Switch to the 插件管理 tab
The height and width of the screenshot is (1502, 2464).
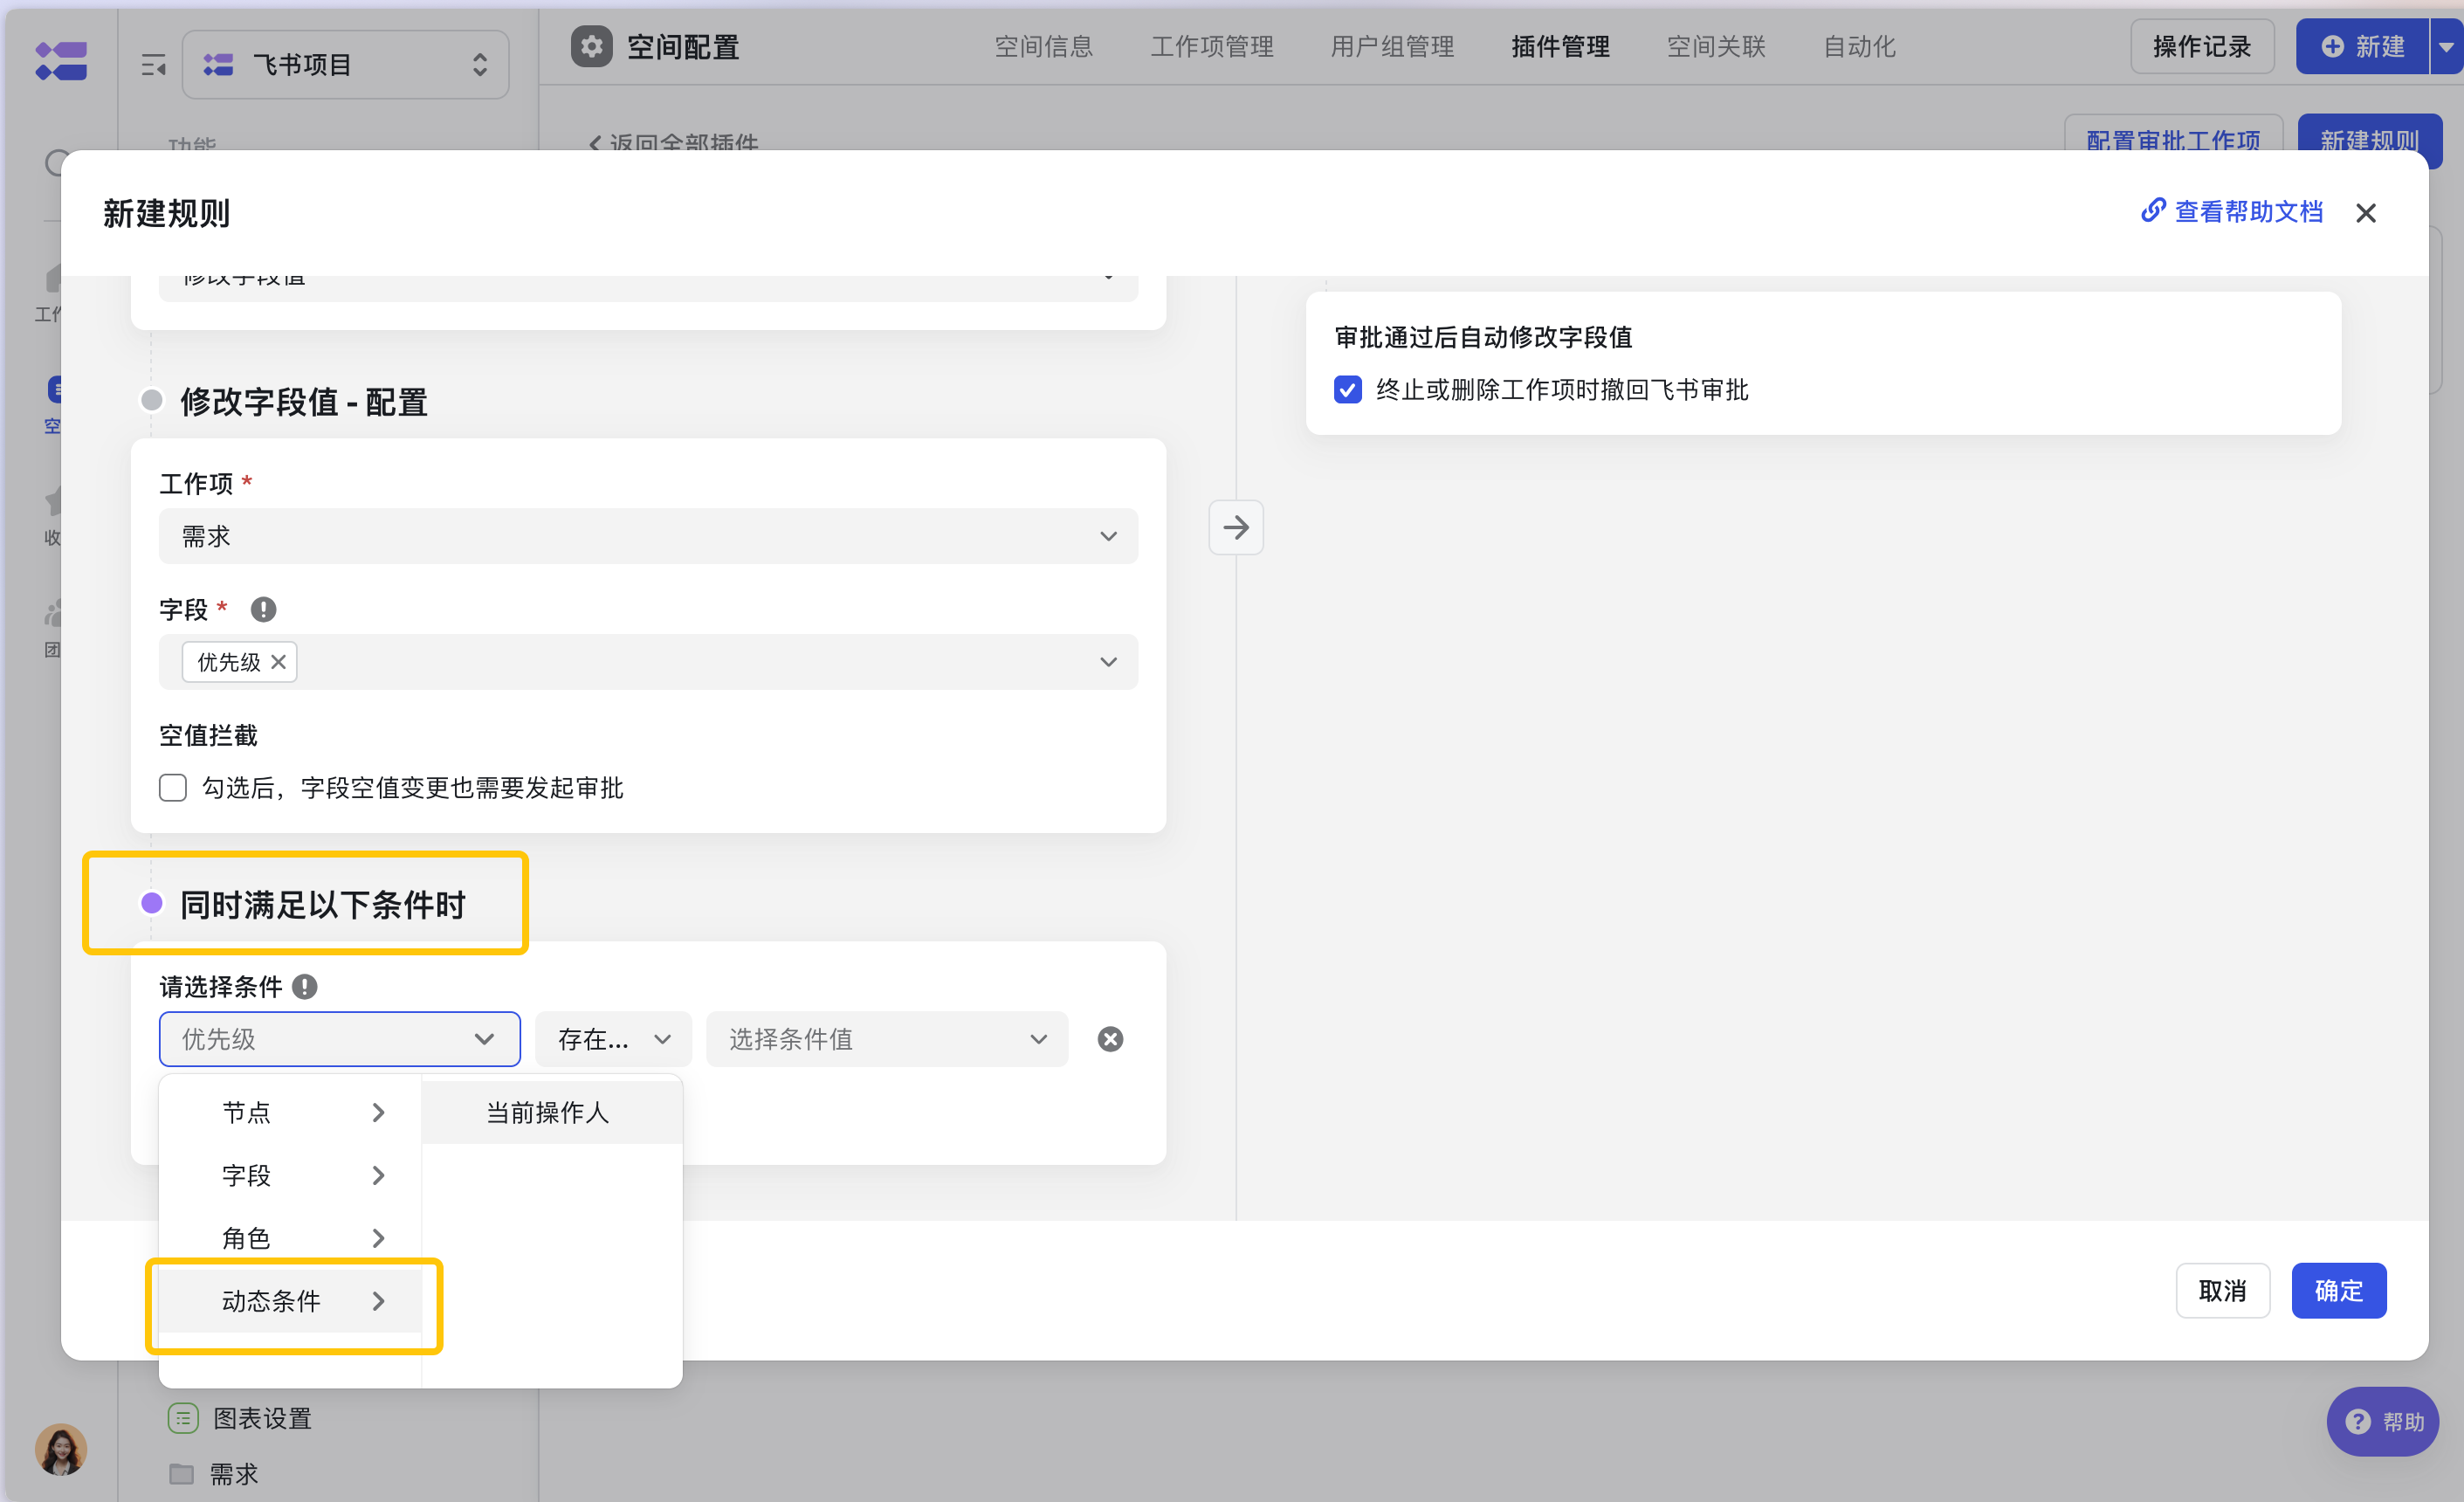[1560, 47]
